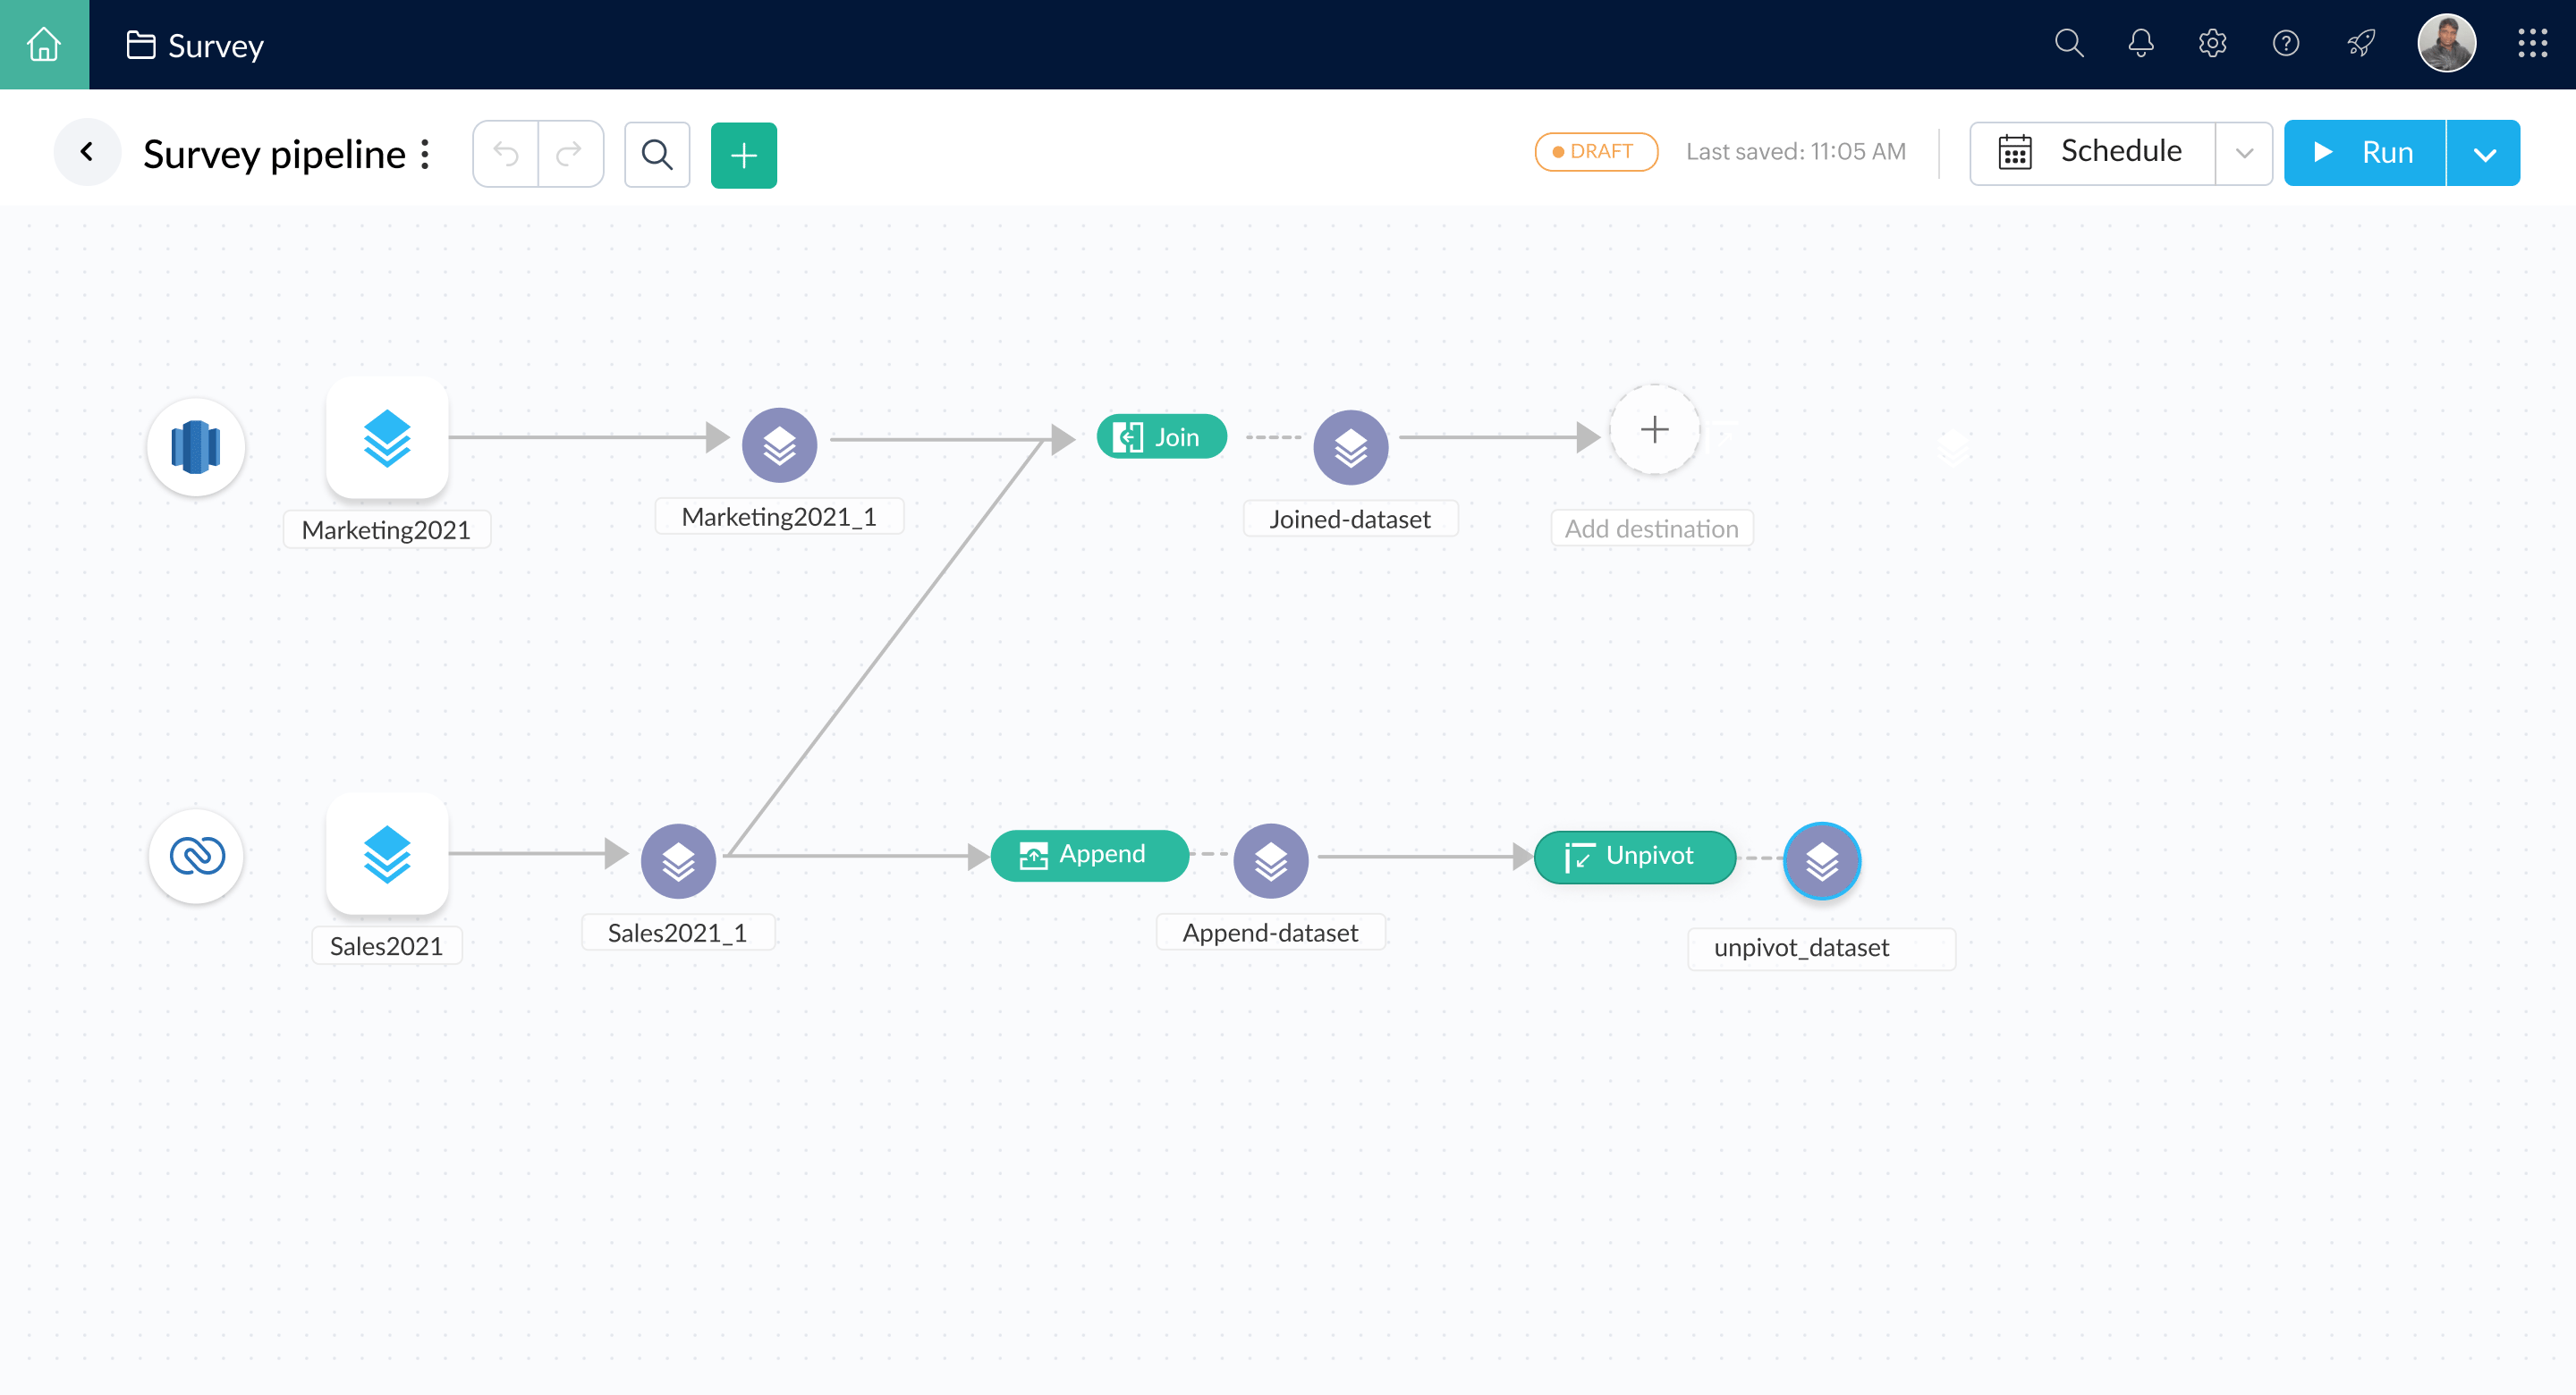
Task: Select the unpivot_dataset output node
Action: pyautogui.click(x=1822, y=860)
